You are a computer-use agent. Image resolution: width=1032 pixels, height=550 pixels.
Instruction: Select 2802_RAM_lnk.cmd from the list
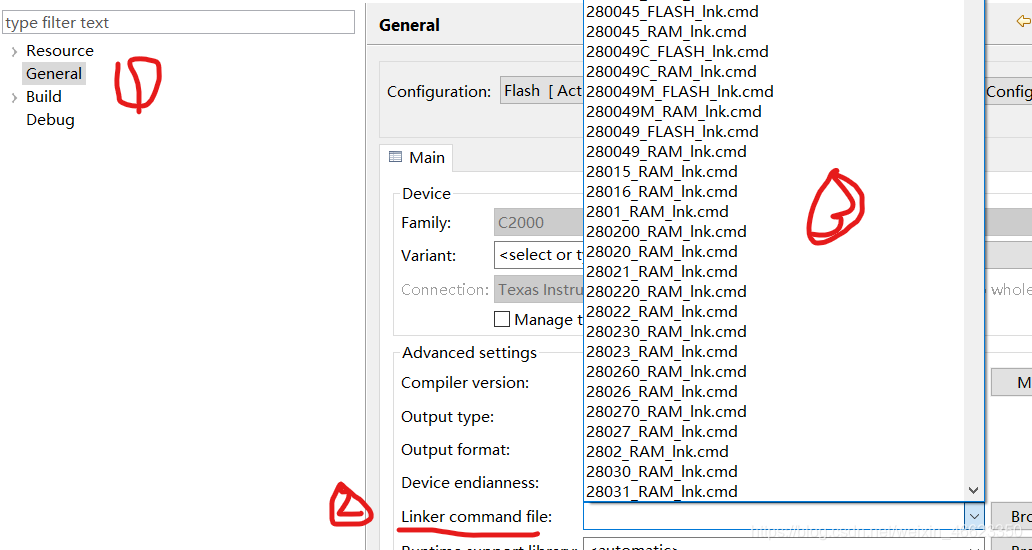(657, 451)
